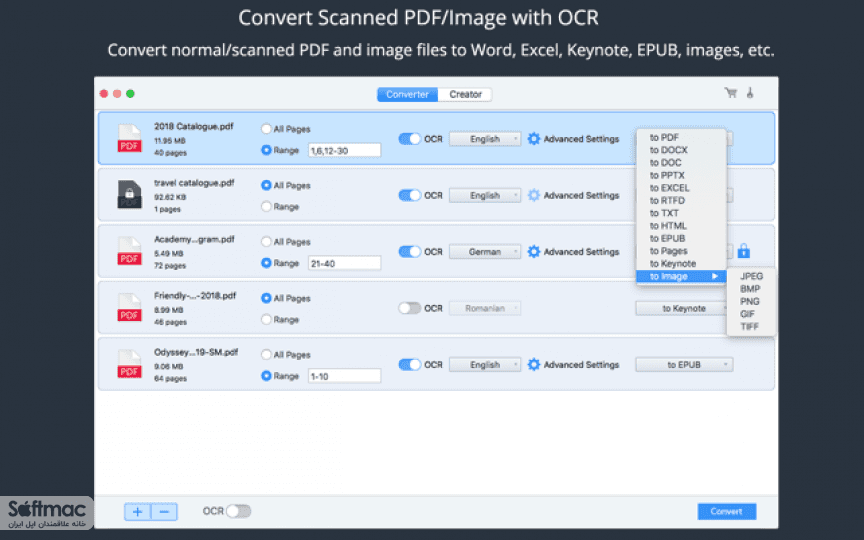
Task: Select file name travel catalogue.pdf
Action: tap(194, 183)
